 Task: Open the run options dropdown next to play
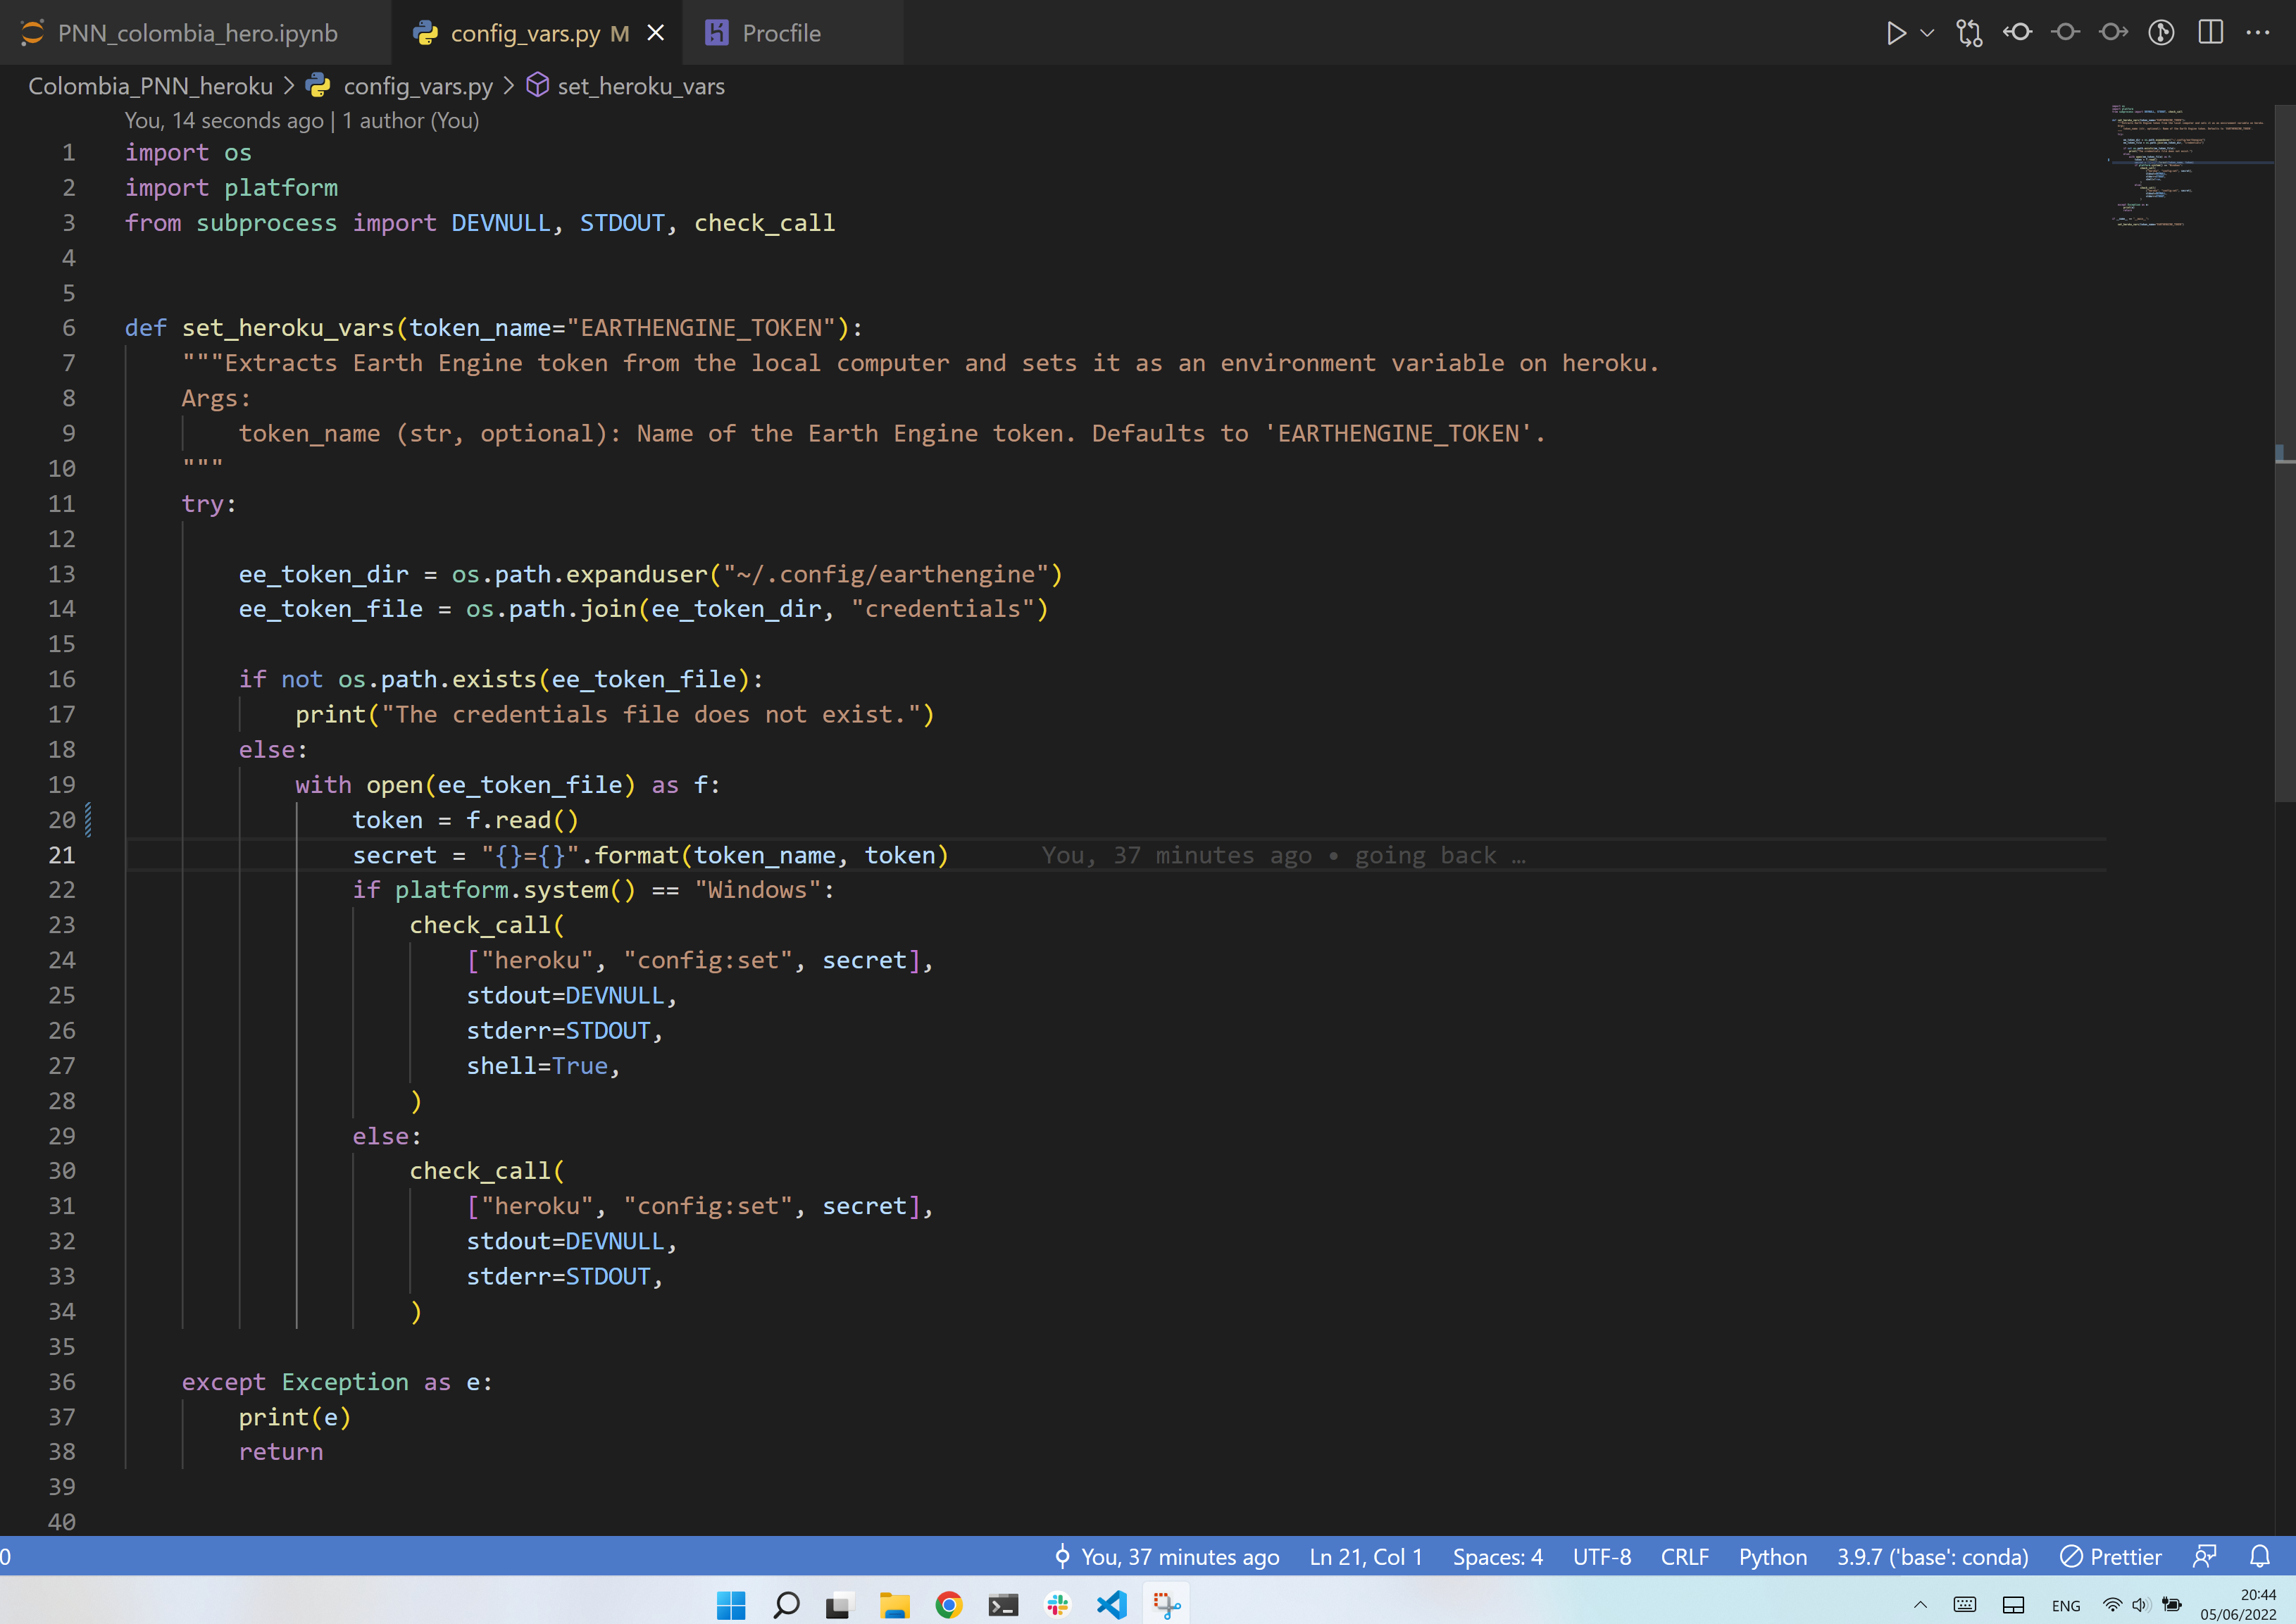pyautogui.click(x=1927, y=32)
